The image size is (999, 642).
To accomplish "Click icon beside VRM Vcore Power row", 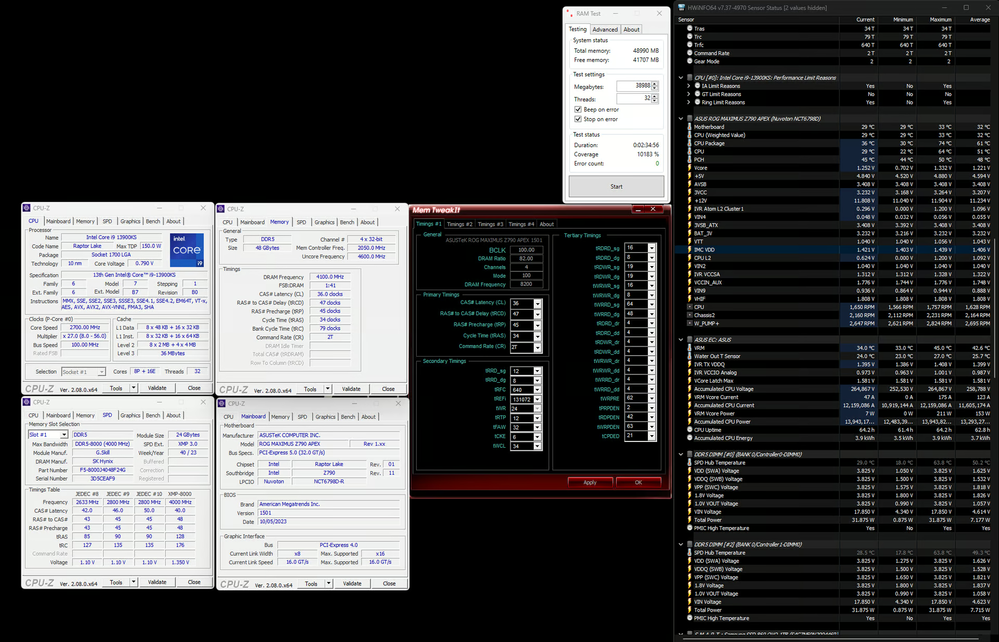I will pyautogui.click(x=689, y=413).
